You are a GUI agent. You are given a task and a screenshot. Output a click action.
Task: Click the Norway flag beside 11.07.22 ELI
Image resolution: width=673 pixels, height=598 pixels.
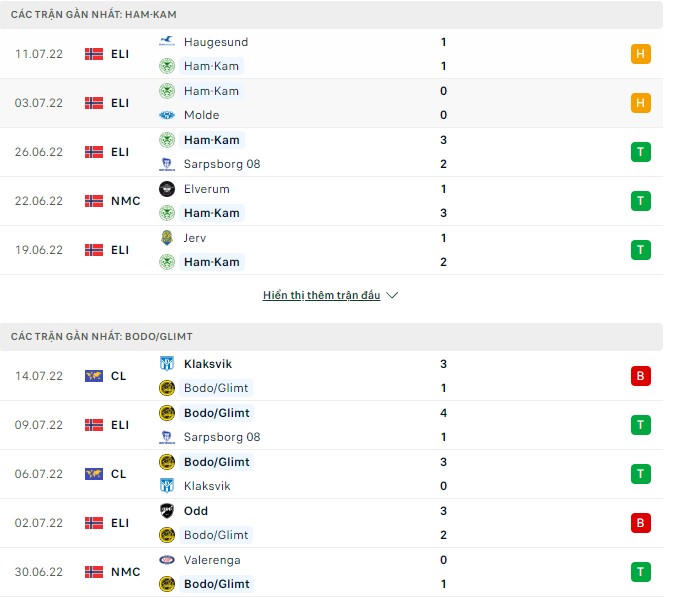(94, 54)
